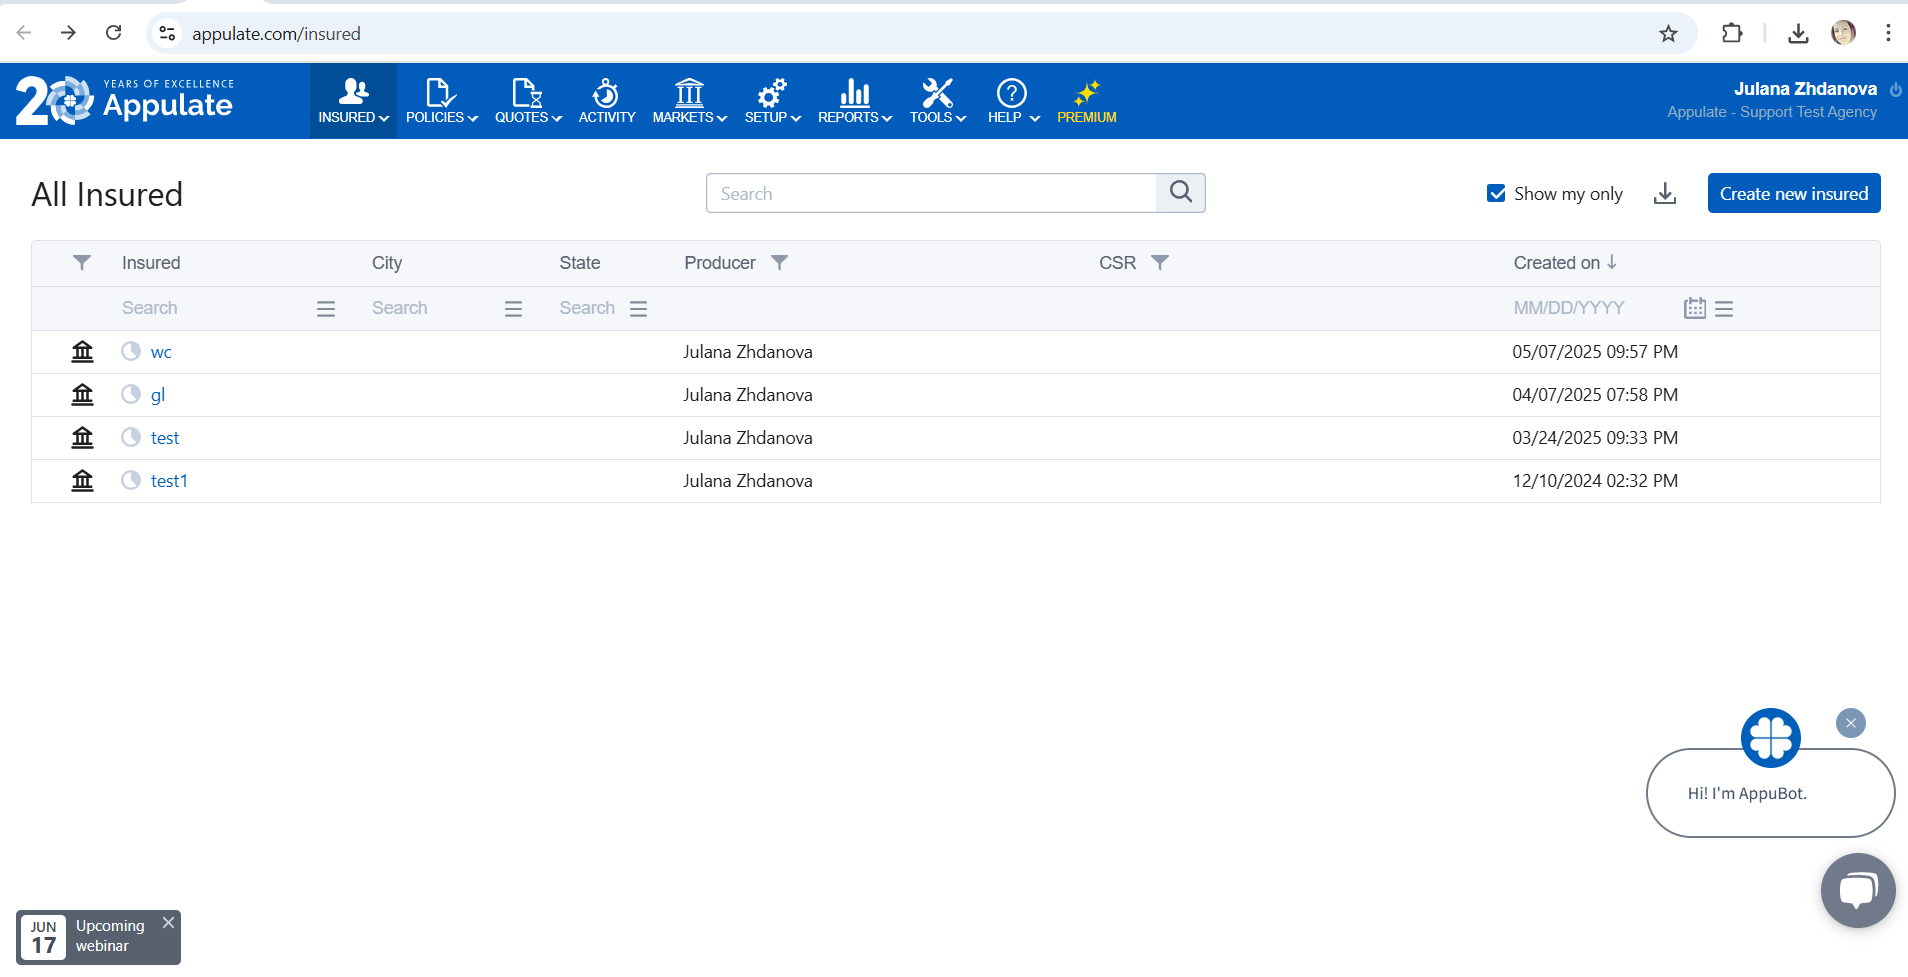Screen dimensions: 1908x977
Task: Click the CSR column filter icon
Action: (1159, 263)
